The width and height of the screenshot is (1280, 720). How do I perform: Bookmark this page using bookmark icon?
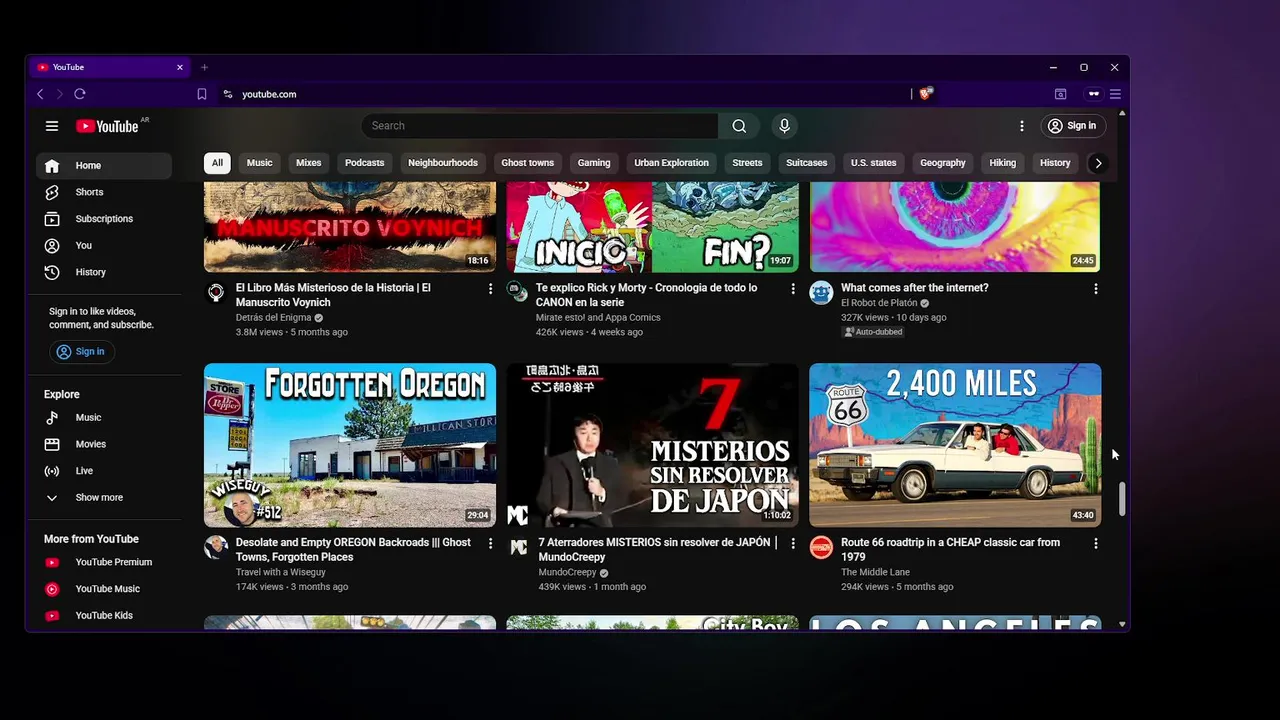(x=202, y=94)
